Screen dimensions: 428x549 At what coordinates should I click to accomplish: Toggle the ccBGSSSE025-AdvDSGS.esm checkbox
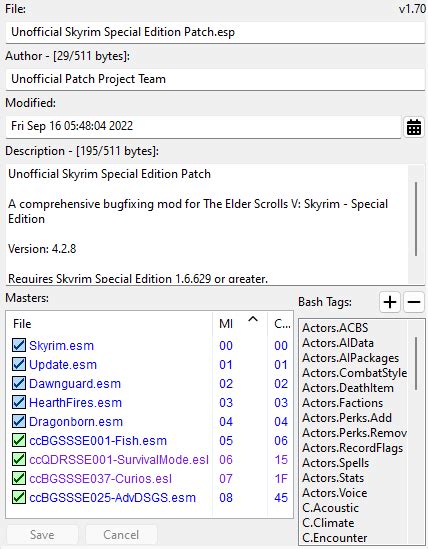19,497
